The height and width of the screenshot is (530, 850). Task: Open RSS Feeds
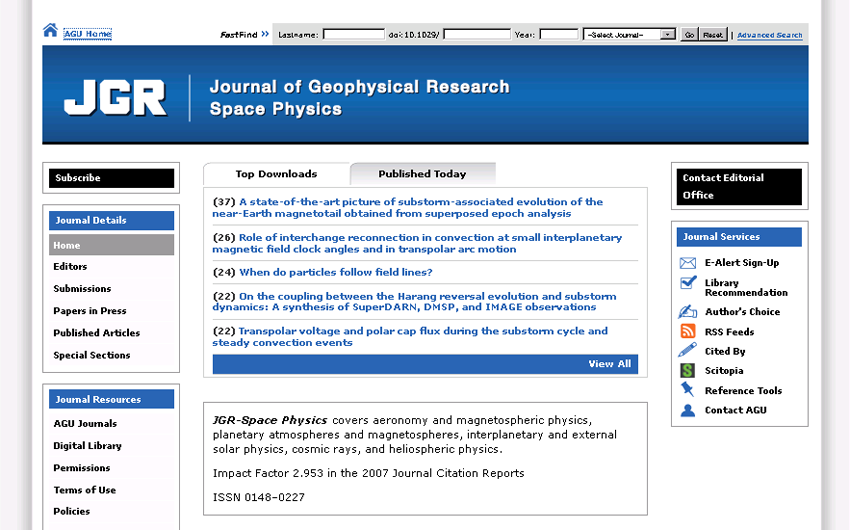click(729, 332)
